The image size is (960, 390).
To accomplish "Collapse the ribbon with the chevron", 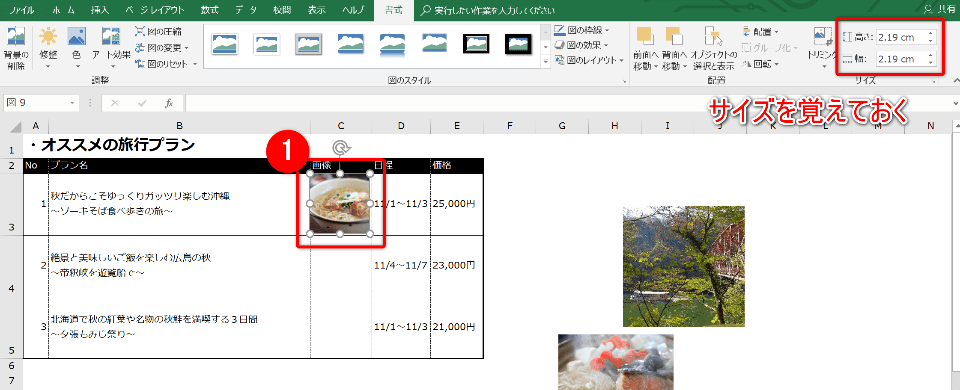I will pyautogui.click(x=955, y=81).
